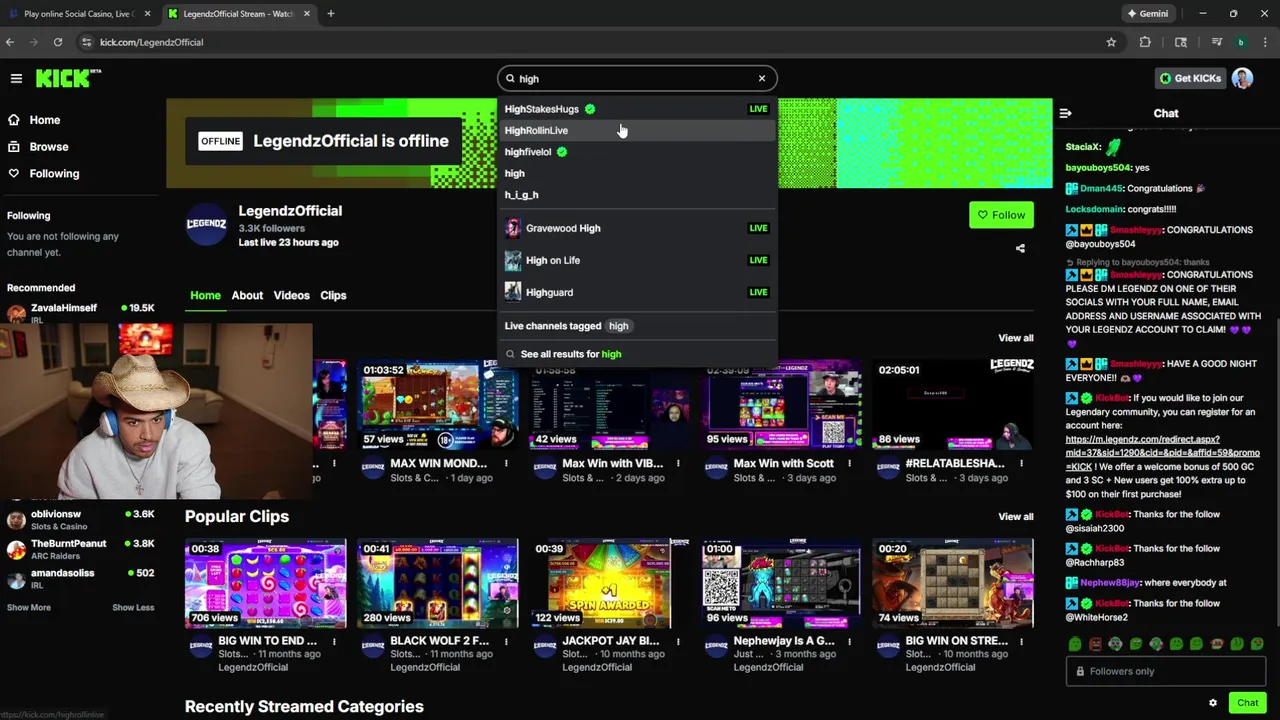
Task: Follow LegendzOfficial channel
Action: click(x=1001, y=215)
